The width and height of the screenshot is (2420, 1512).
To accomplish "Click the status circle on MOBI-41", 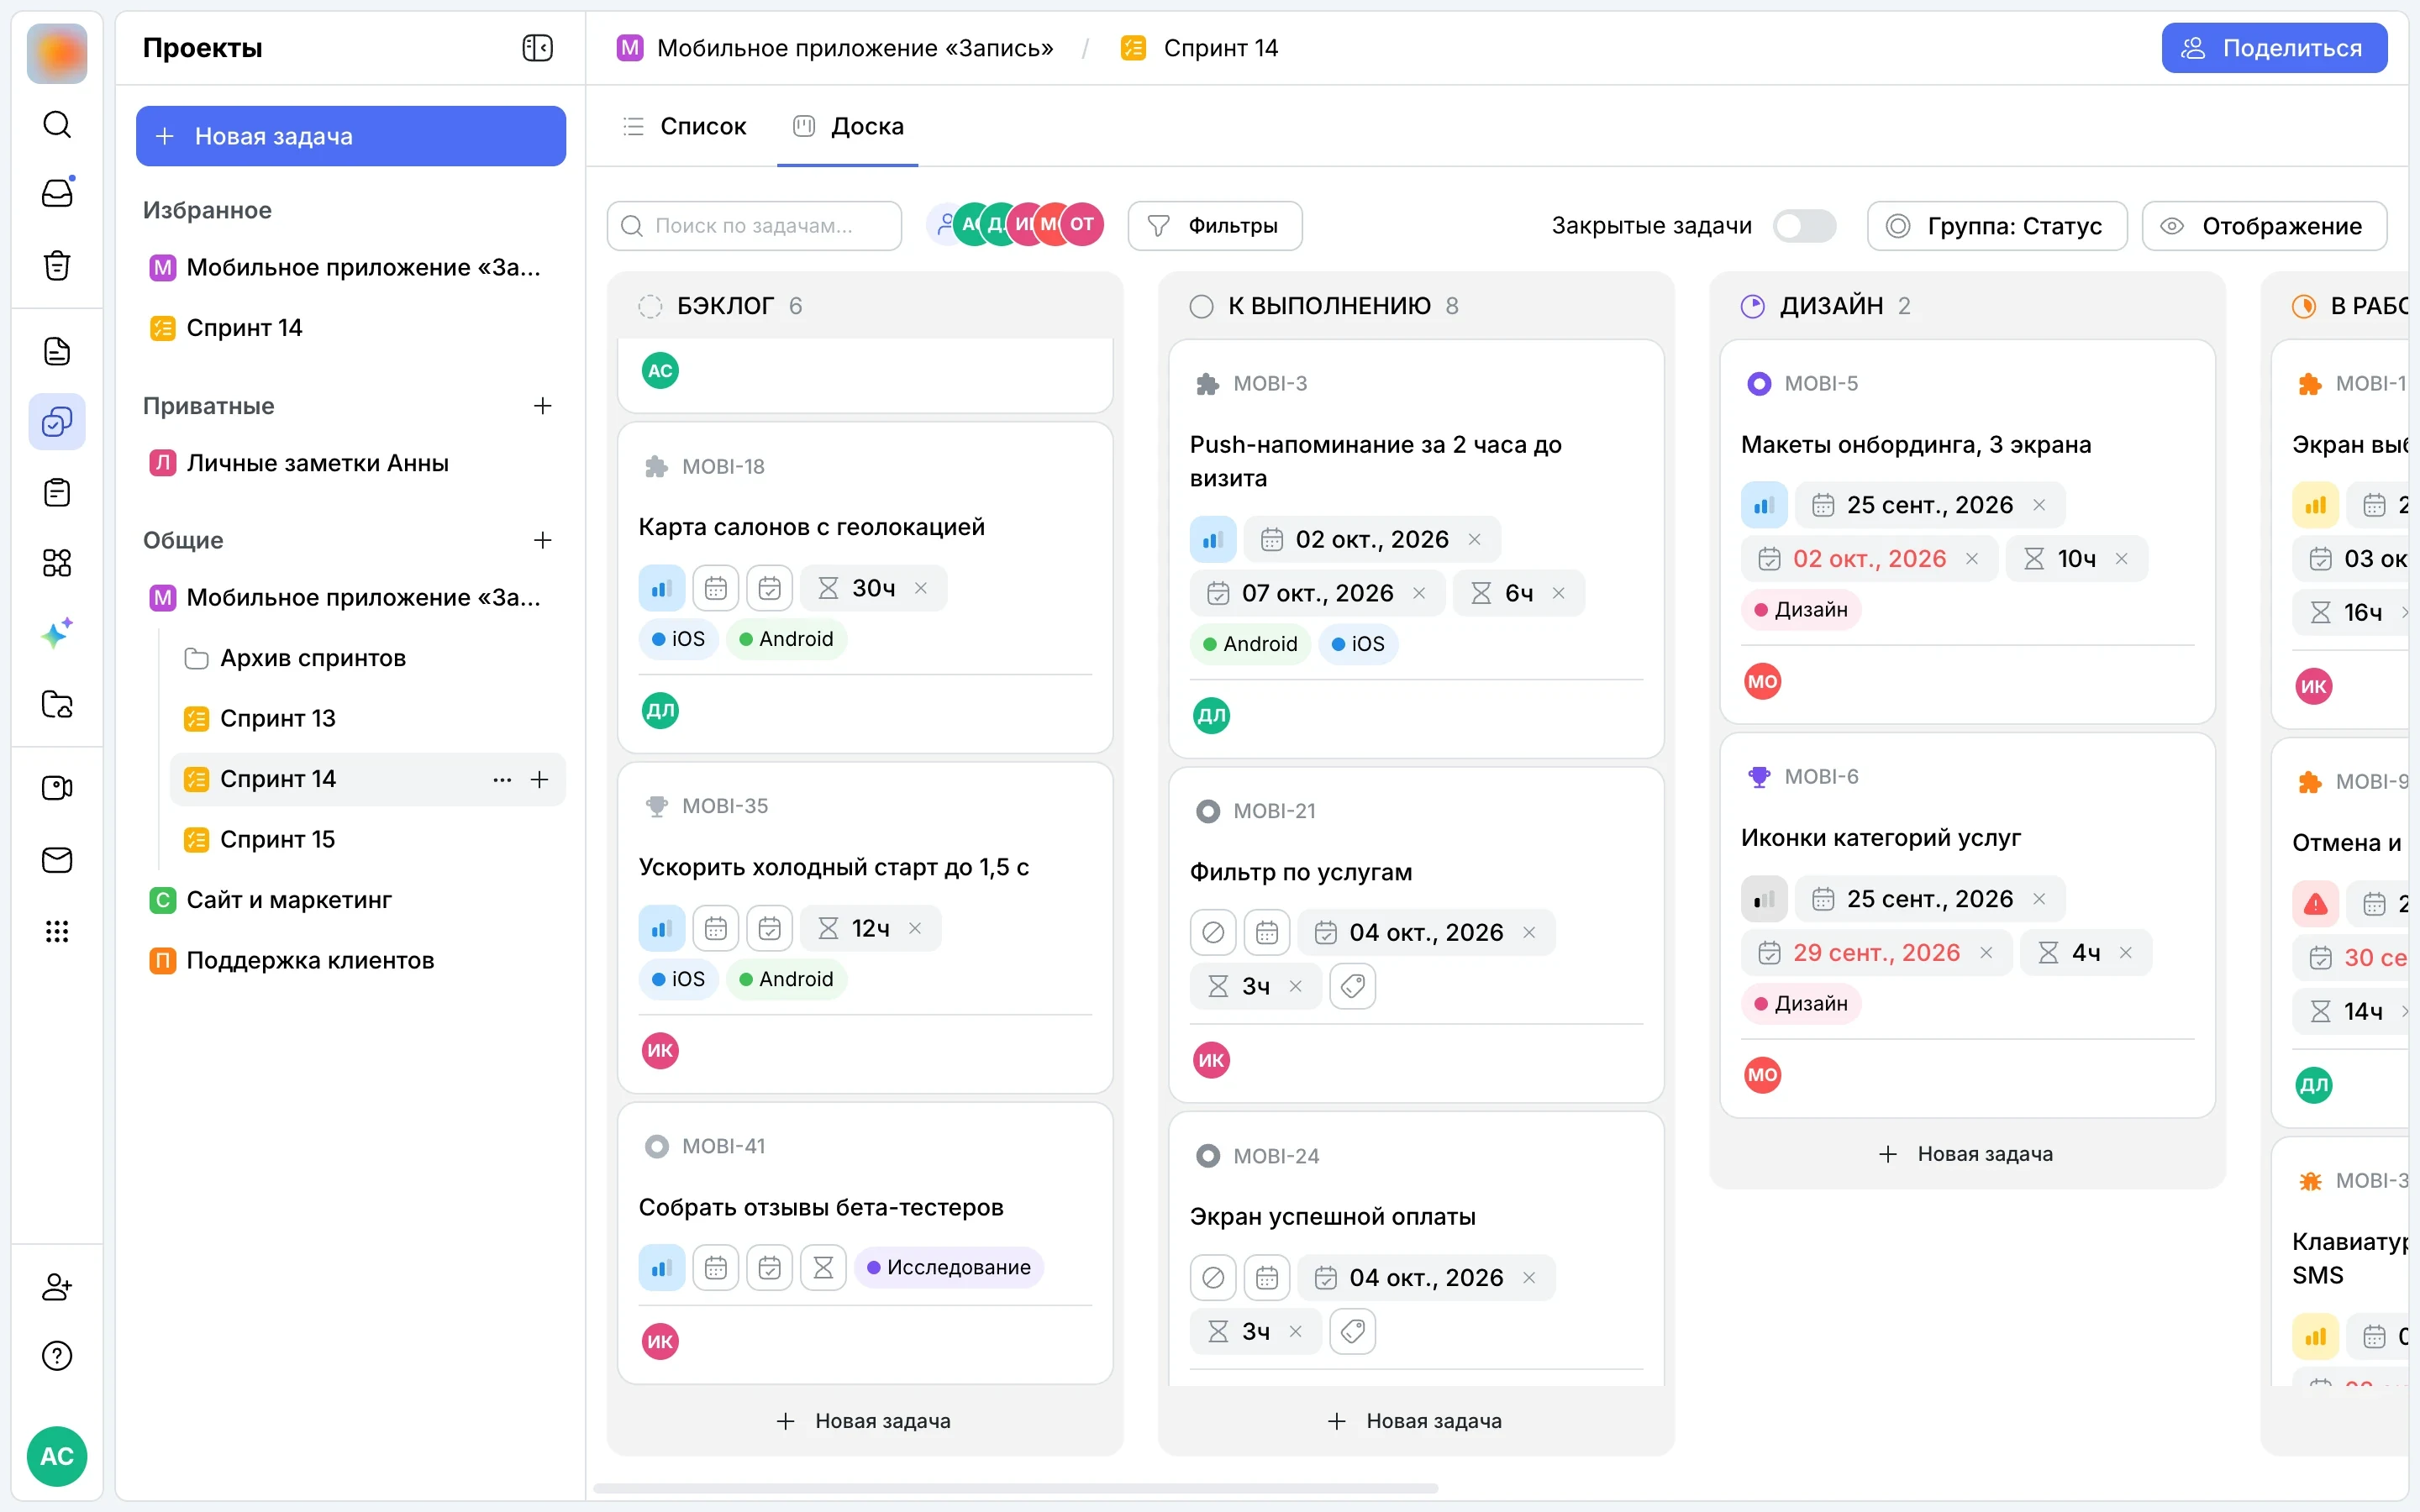I will coord(657,1146).
